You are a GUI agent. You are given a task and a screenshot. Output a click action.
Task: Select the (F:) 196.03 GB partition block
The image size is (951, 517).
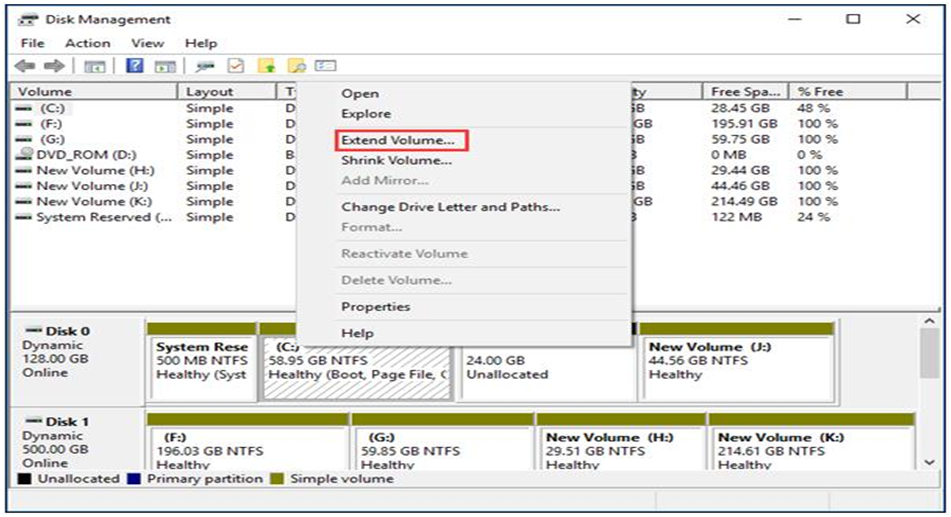pyautogui.click(x=248, y=442)
